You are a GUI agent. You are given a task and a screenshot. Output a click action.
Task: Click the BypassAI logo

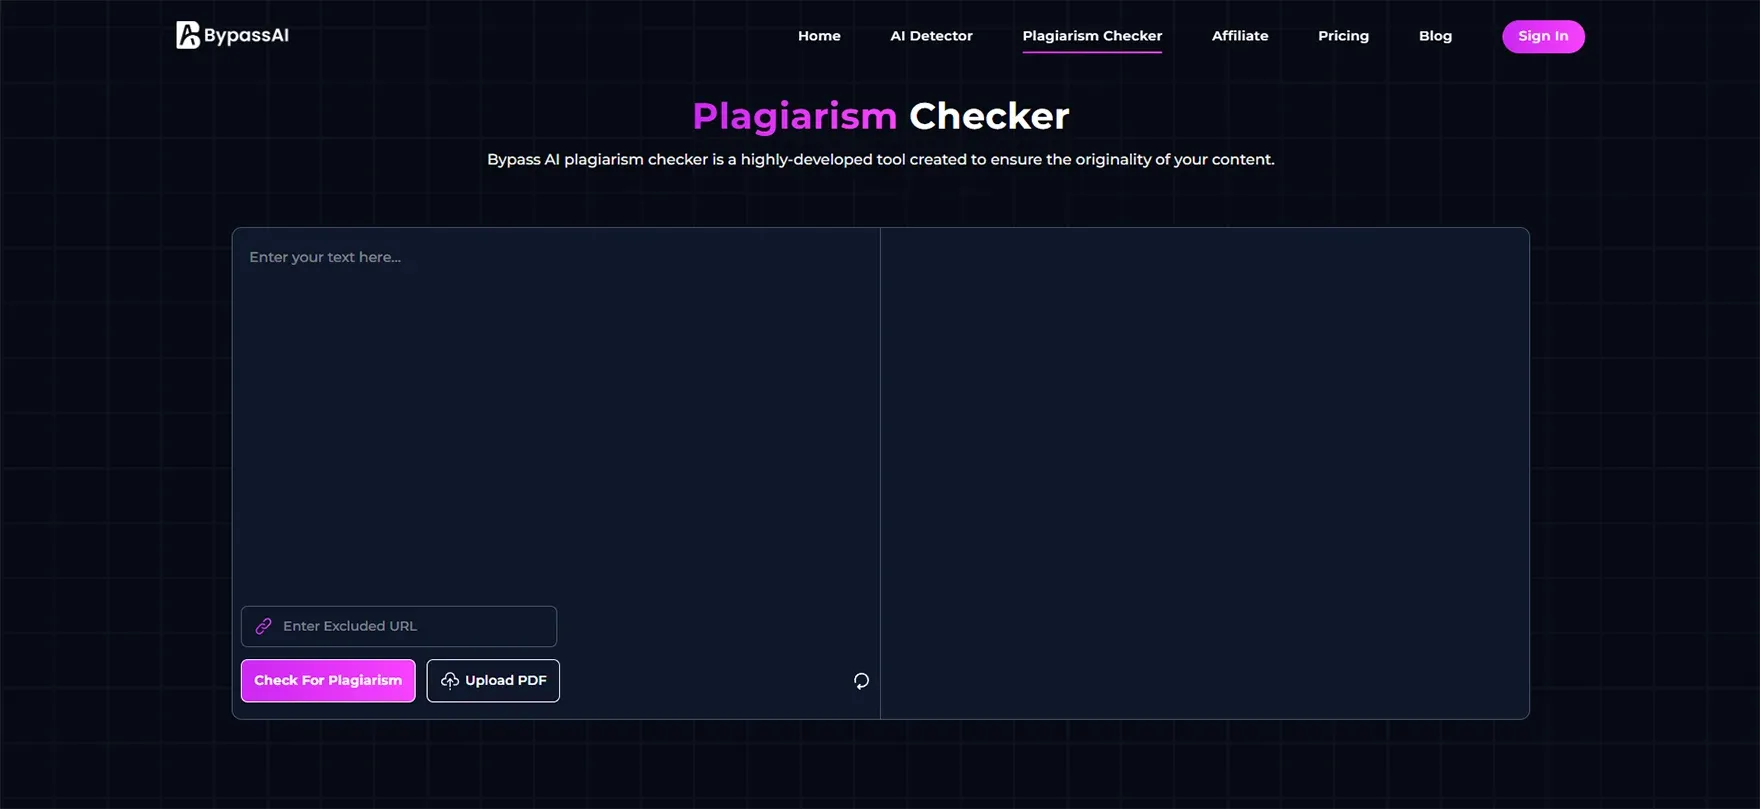point(232,35)
